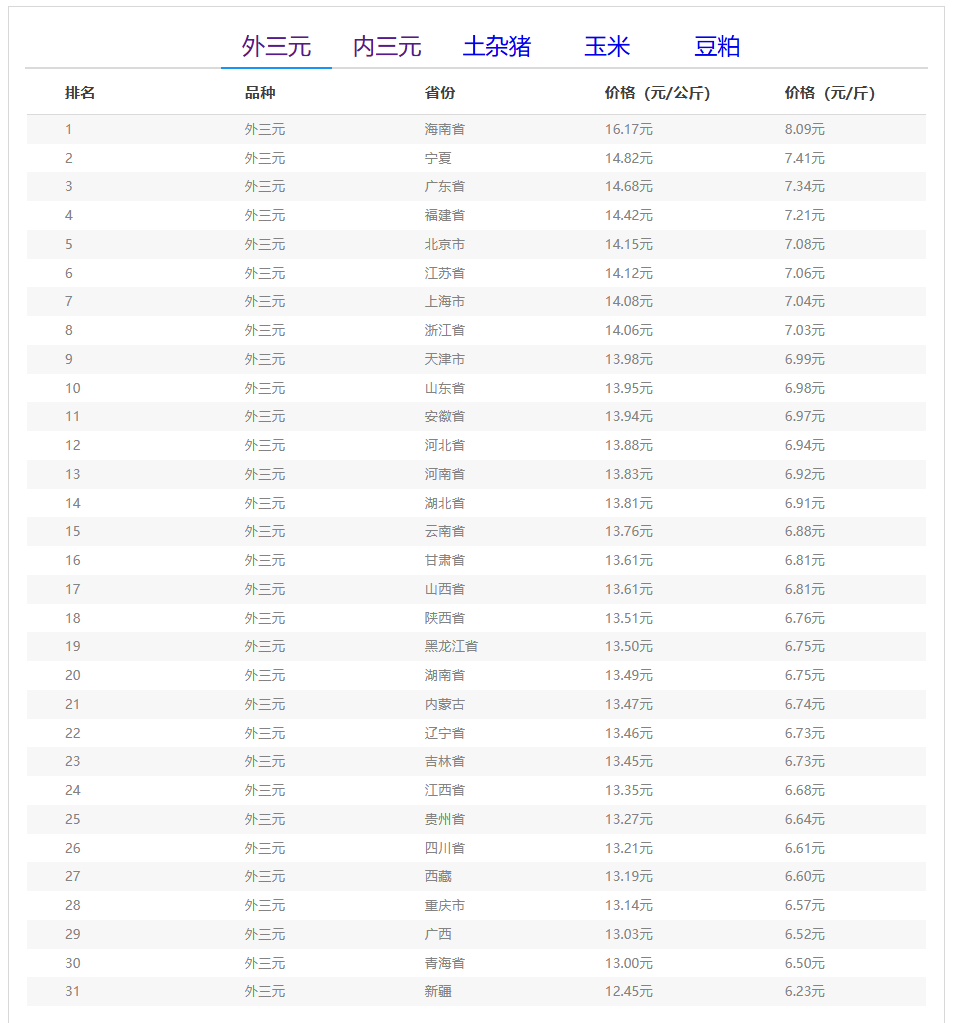The width and height of the screenshot is (964, 1023).
Task: Click the 13.51元 price value
Action: [629, 618]
